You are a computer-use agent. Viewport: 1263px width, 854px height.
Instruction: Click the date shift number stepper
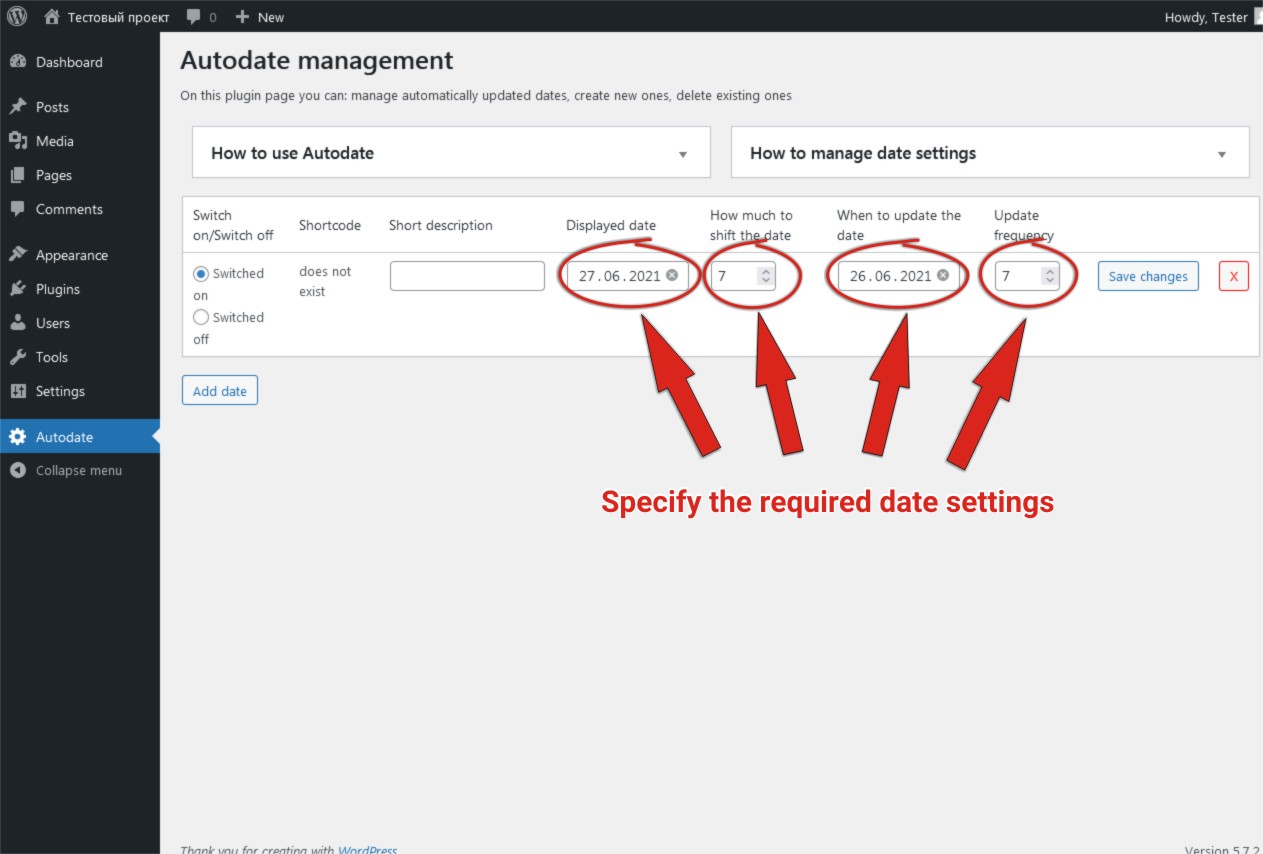click(766, 276)
